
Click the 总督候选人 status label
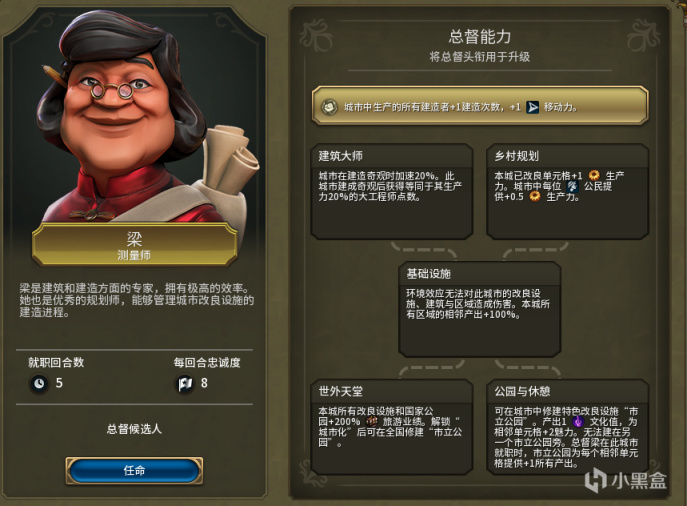[x=134, y=429]
